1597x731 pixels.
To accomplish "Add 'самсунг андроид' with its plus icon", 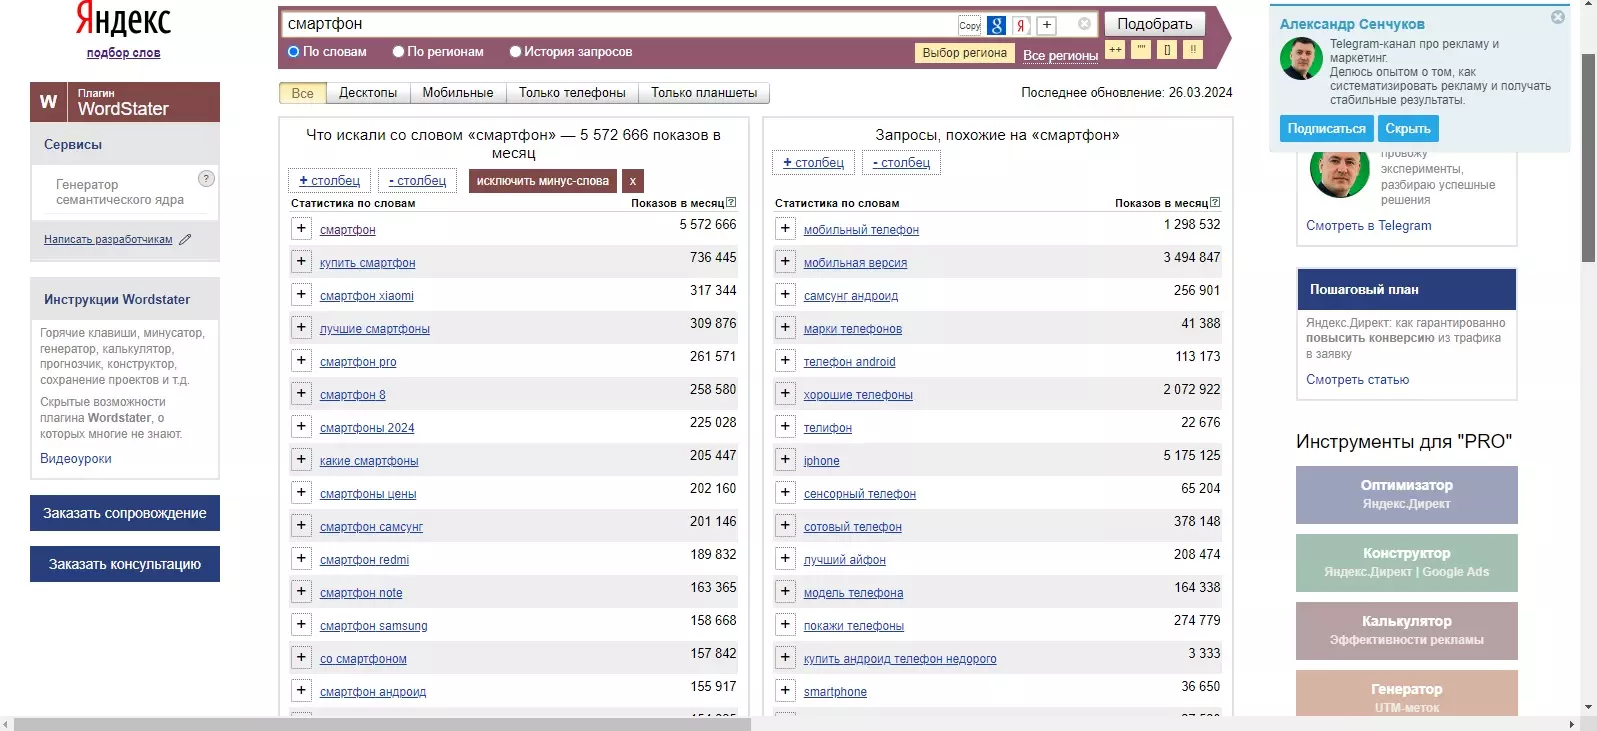I will tap(785, 295).
